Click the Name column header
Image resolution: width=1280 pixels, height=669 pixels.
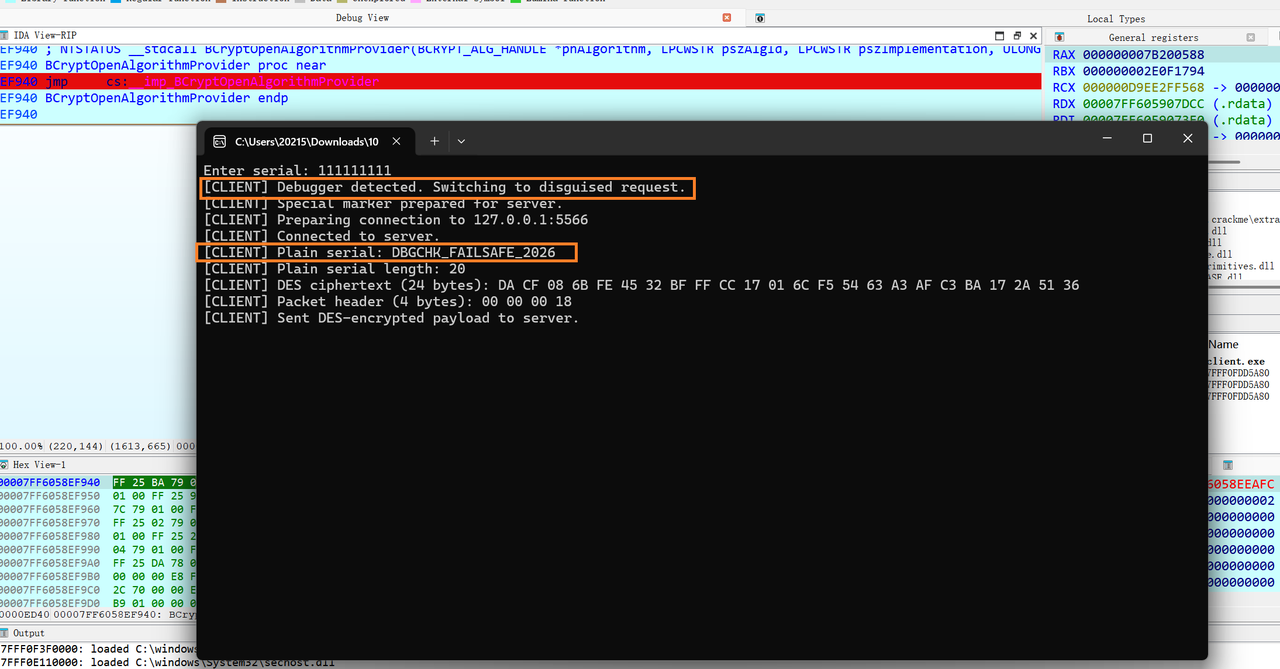click(x=1223, y=344)
